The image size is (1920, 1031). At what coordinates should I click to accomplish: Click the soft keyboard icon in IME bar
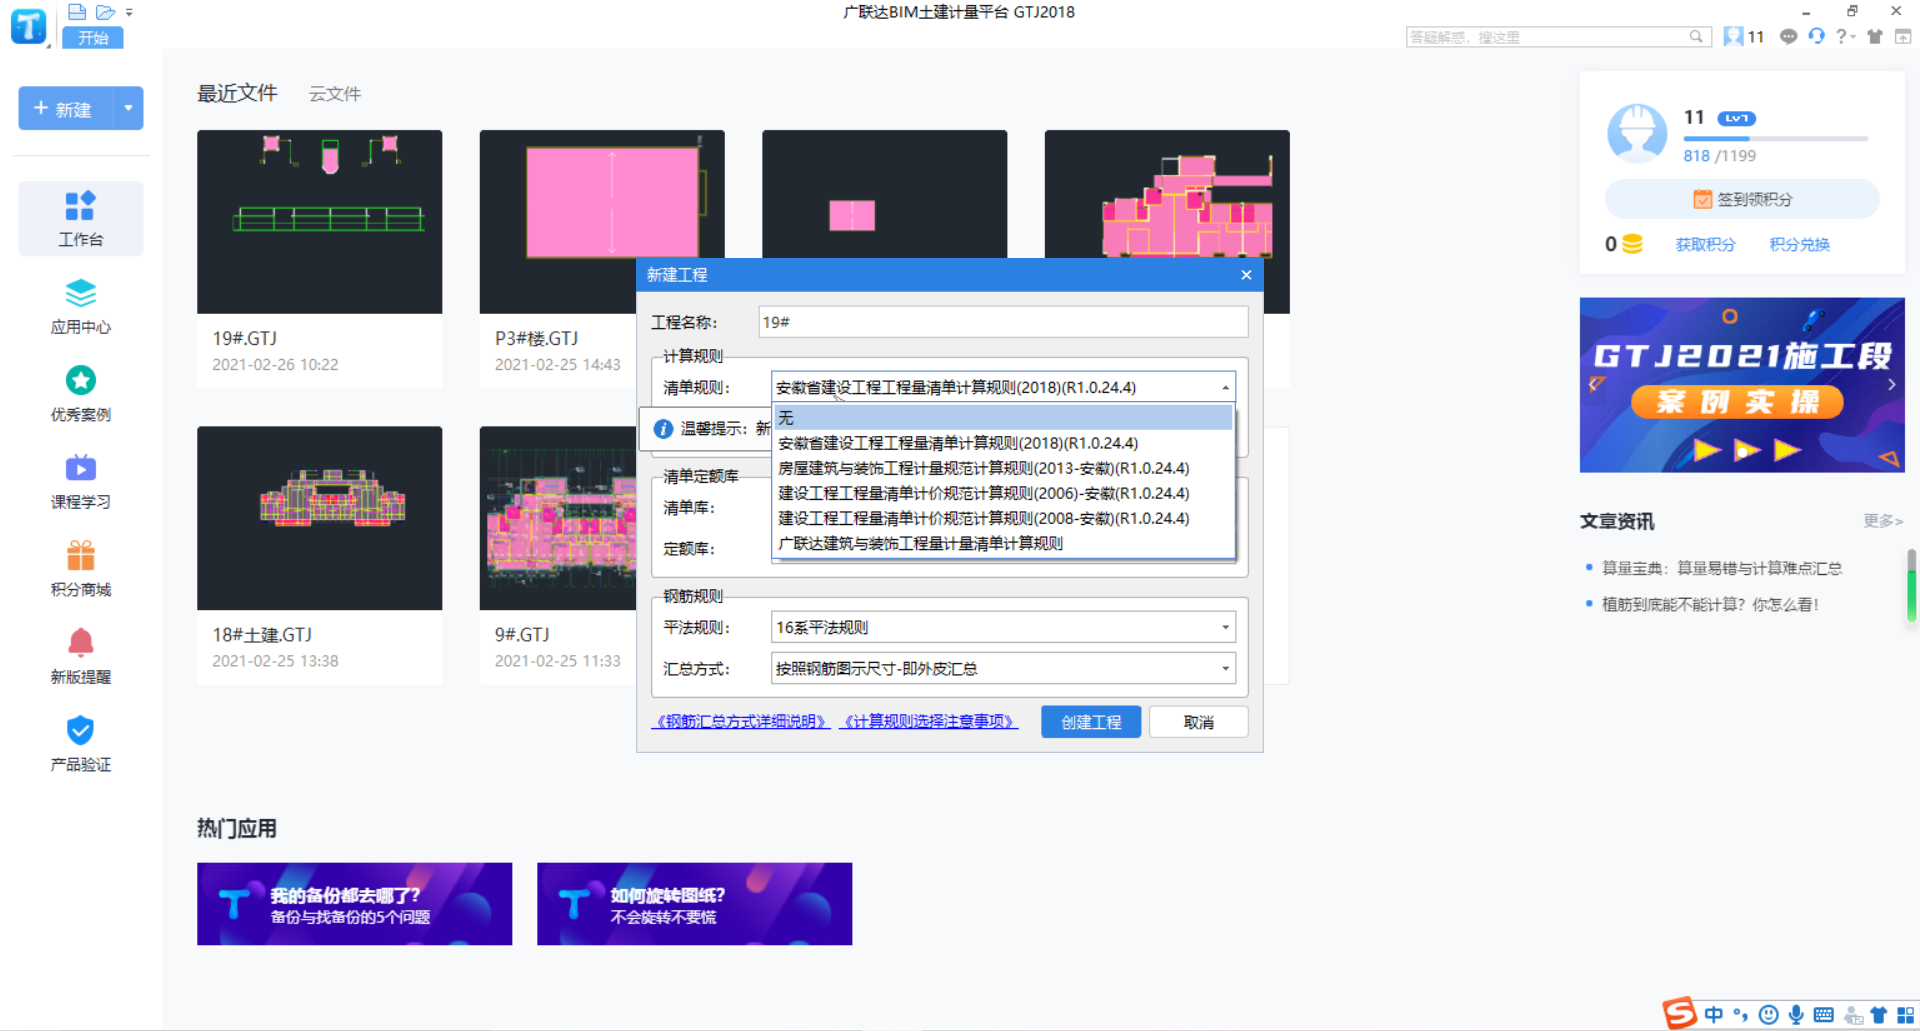pos(1823,1015)
